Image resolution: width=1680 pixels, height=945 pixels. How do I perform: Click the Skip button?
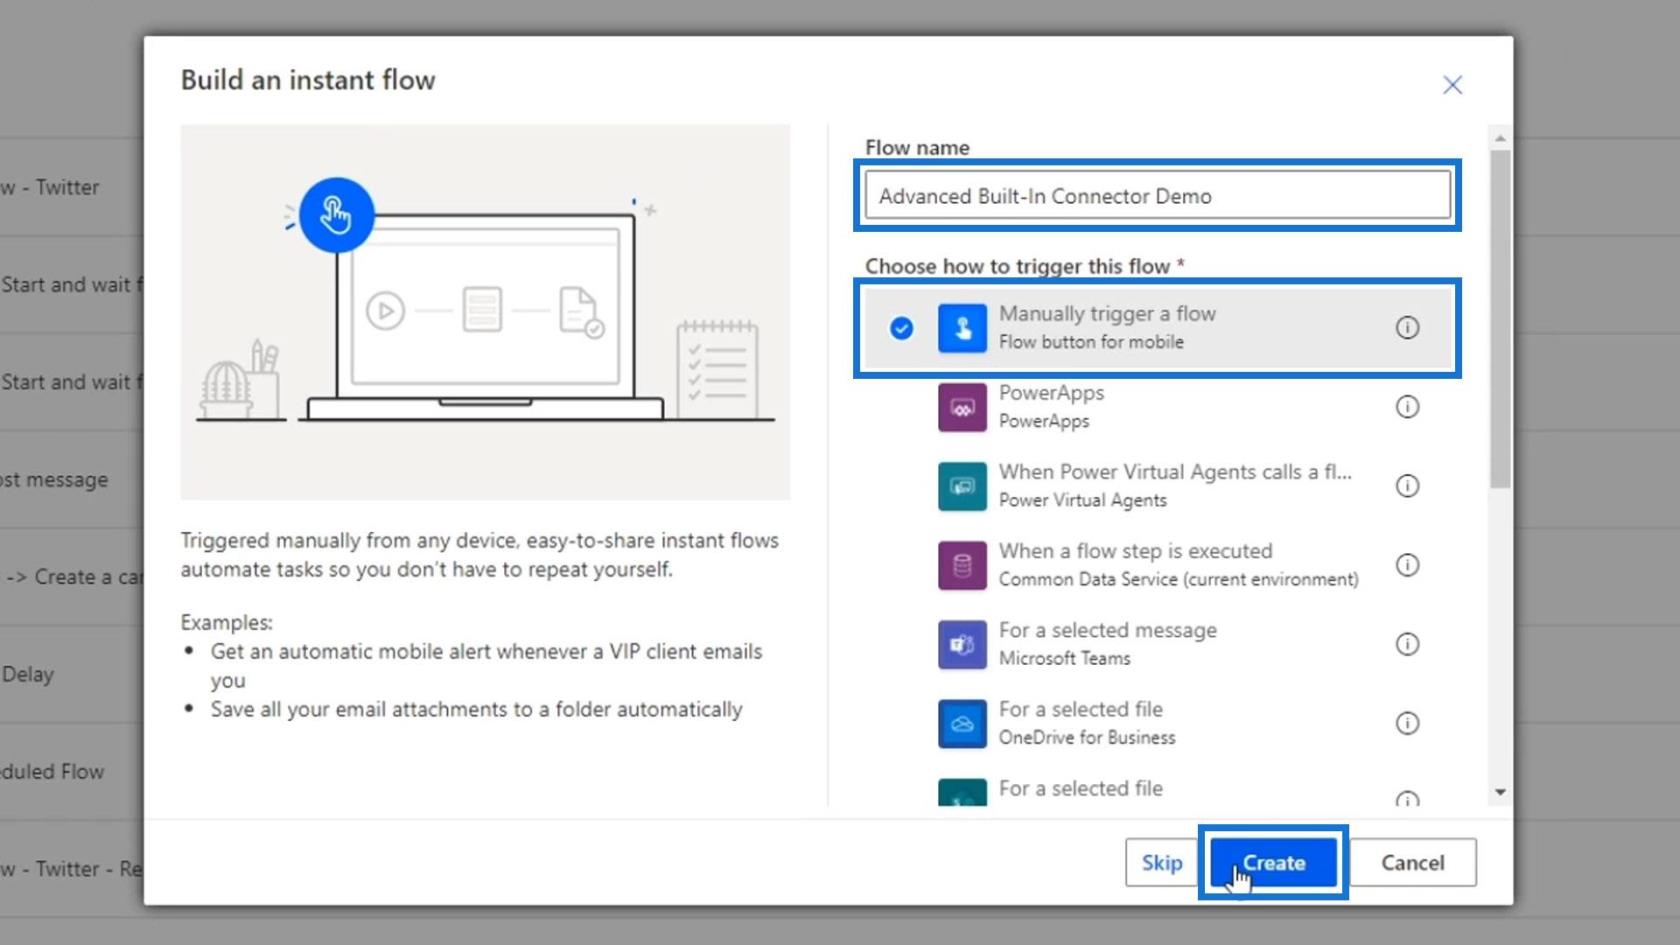click(1161, 862)
